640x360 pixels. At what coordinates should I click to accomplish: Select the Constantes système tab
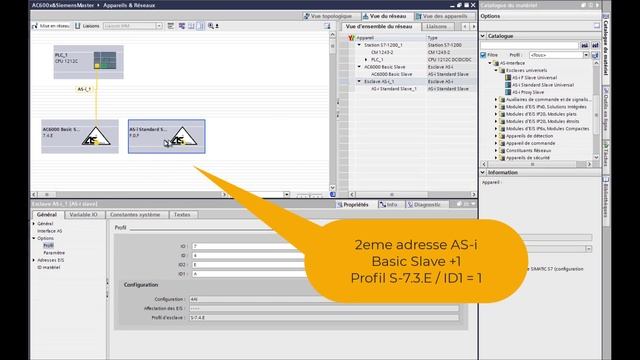[135, 214]
